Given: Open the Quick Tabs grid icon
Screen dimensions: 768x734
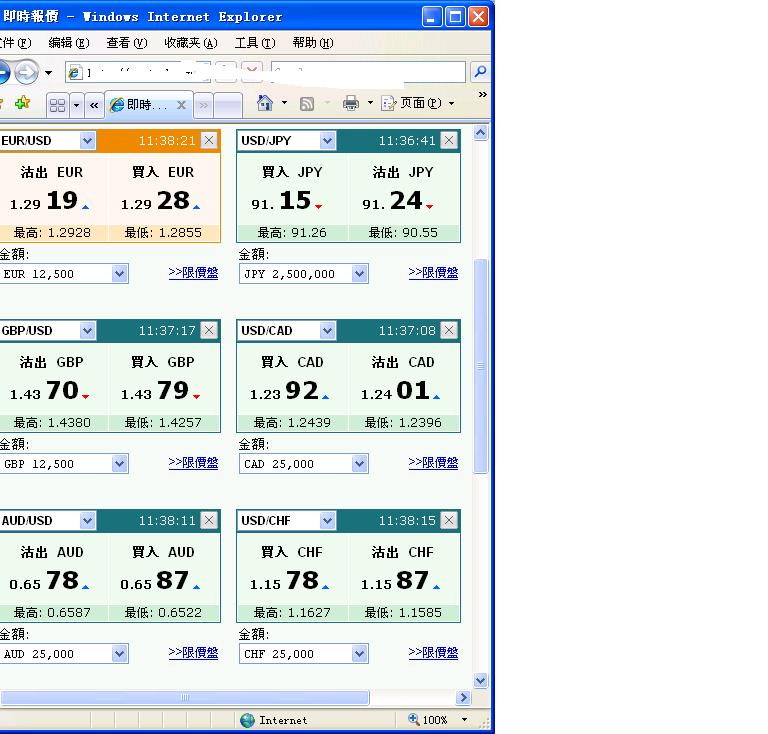Looking at the screenshot, I should [58, 105].
